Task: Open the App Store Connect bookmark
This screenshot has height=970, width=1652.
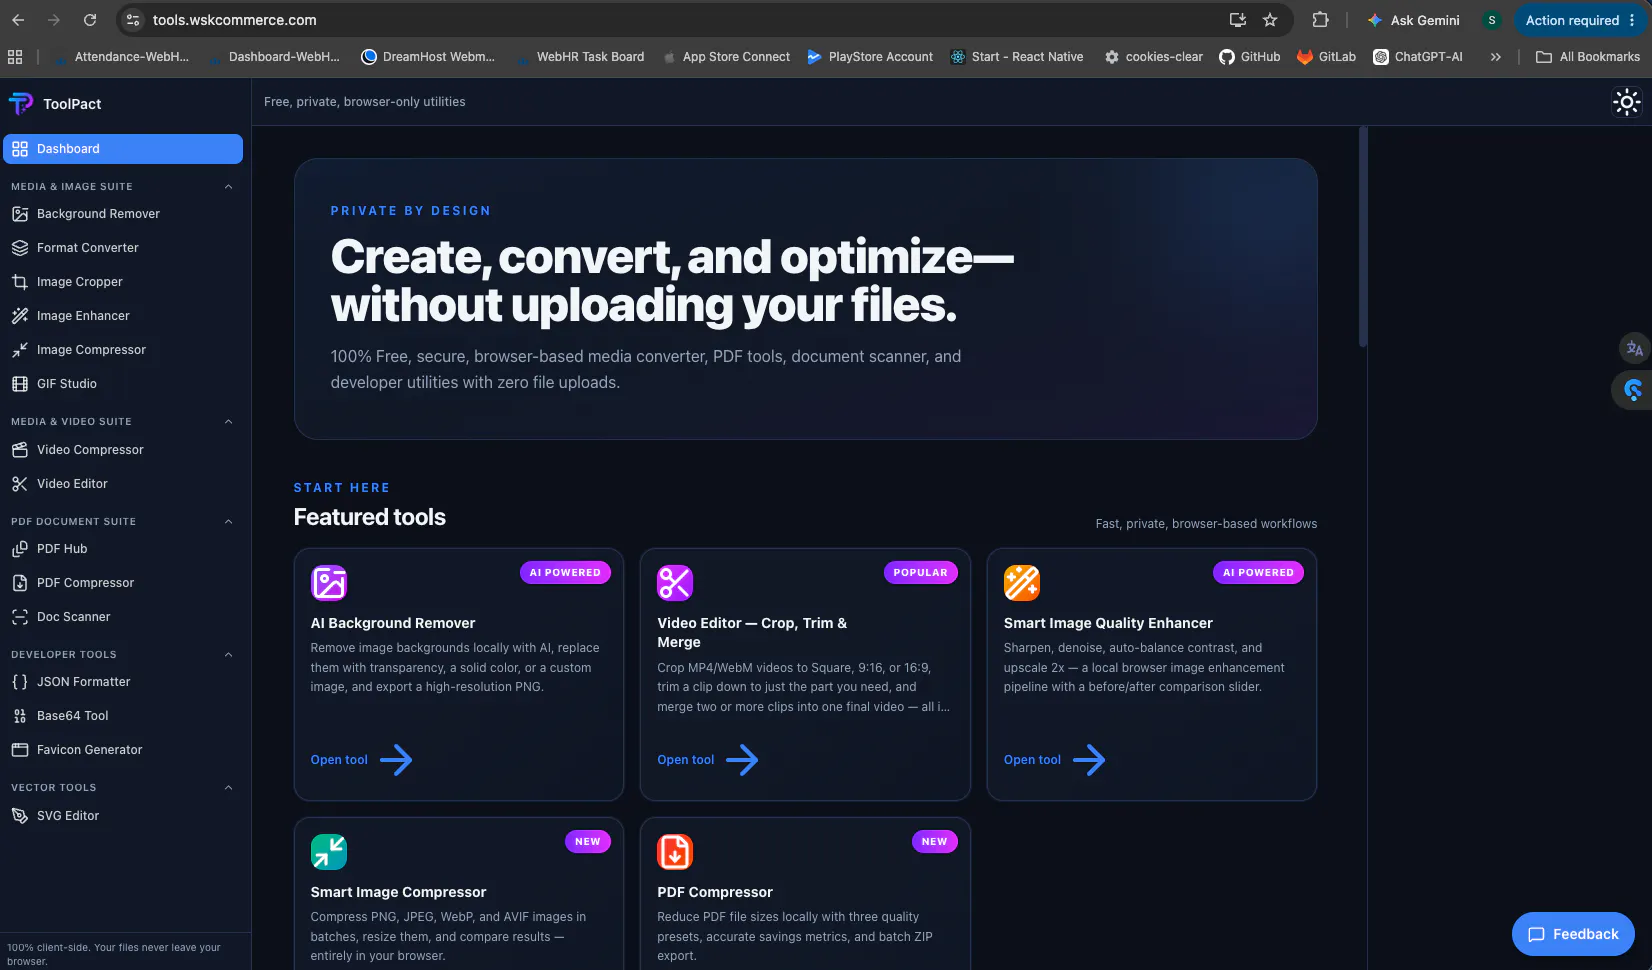Action: click(x=726, y=57)
